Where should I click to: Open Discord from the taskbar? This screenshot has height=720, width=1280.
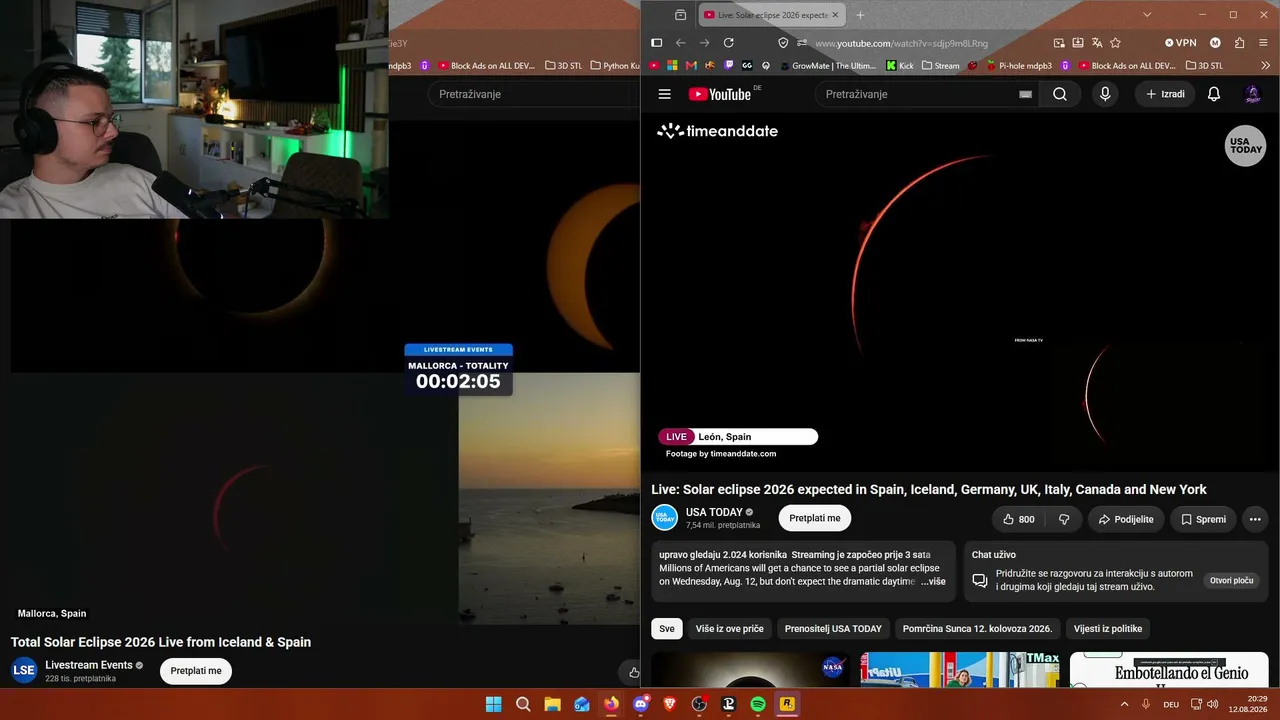pyautogui.click(x=640, y=704)
